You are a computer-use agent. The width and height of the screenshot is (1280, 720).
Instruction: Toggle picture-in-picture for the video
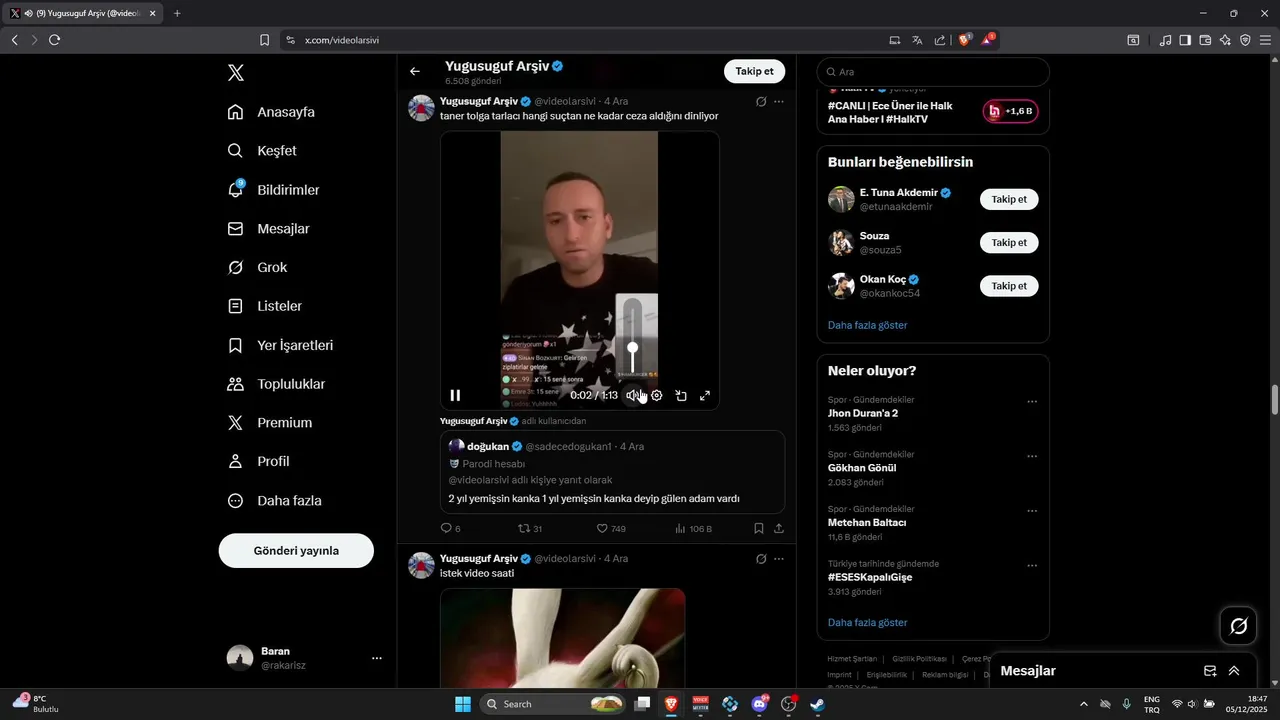(x=681, y=396)
